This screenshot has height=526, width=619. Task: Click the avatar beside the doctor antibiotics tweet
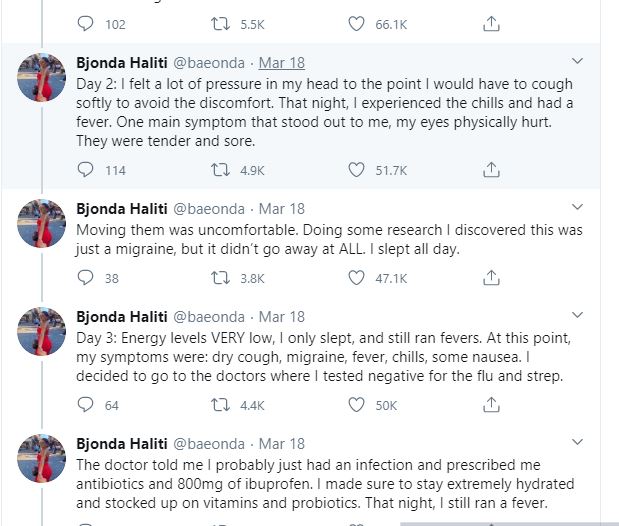[41, 458]
